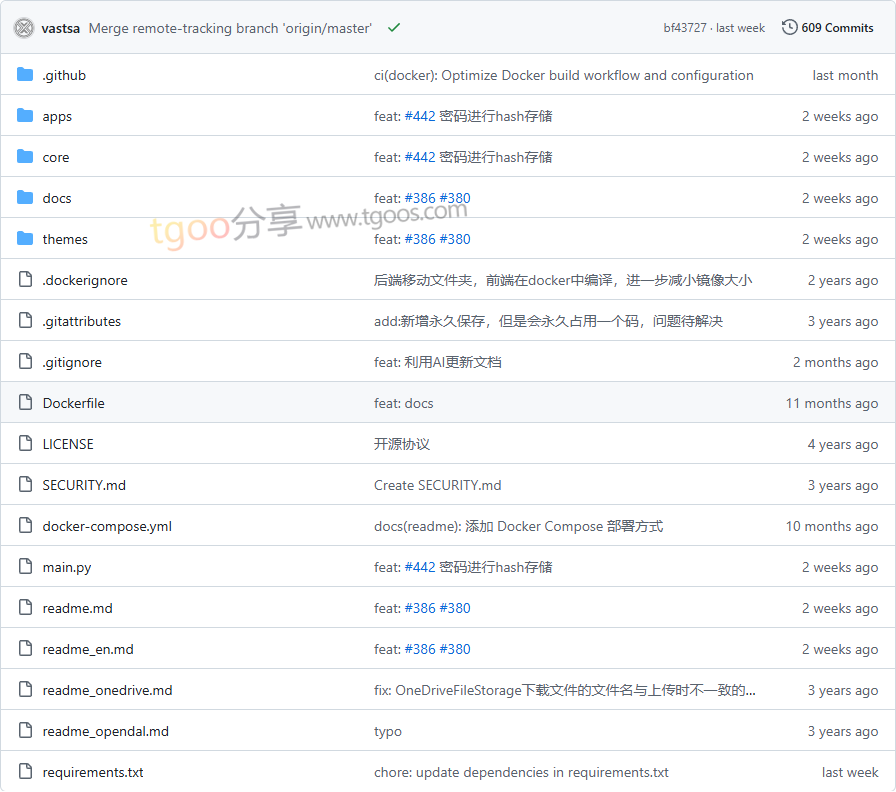Click the Dockerfile file icon
The height and width of the screenshot is (792, 896).
tap(26, 403)
